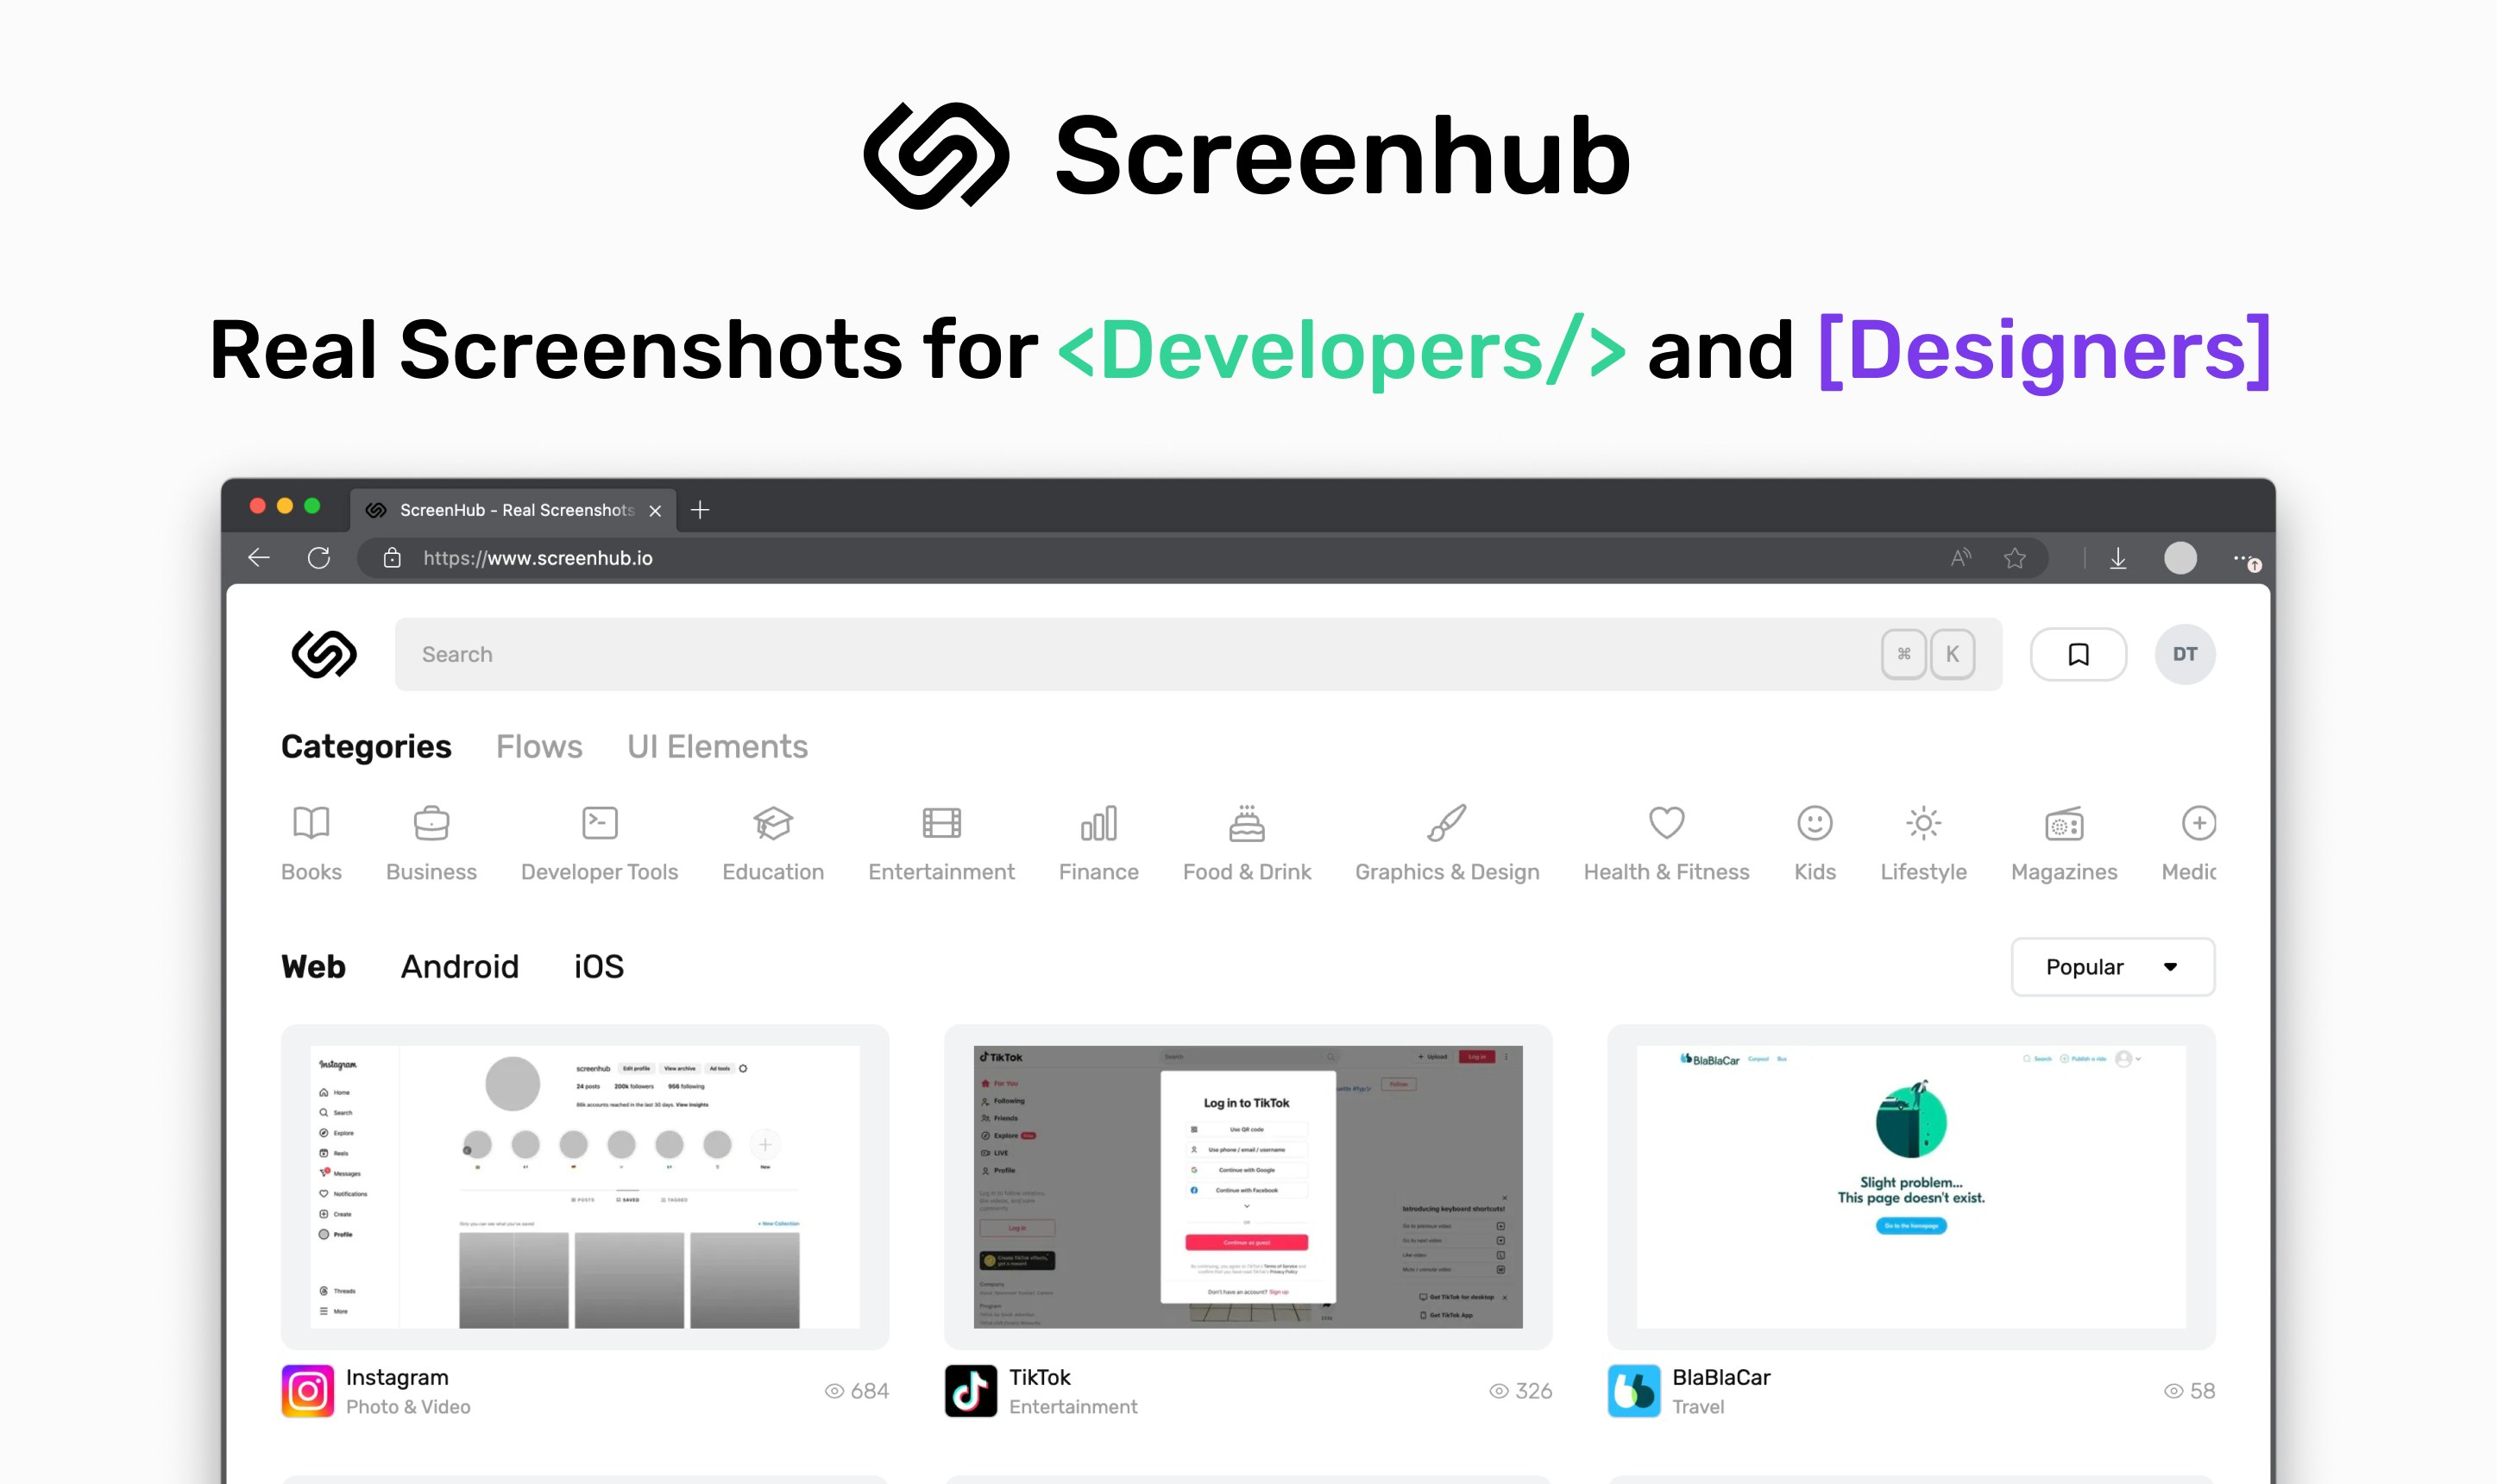Open the browser downloads icon
The height and width of the screenshot is (1484, 2497).
pyautogui.click(x=2118, y=558)
